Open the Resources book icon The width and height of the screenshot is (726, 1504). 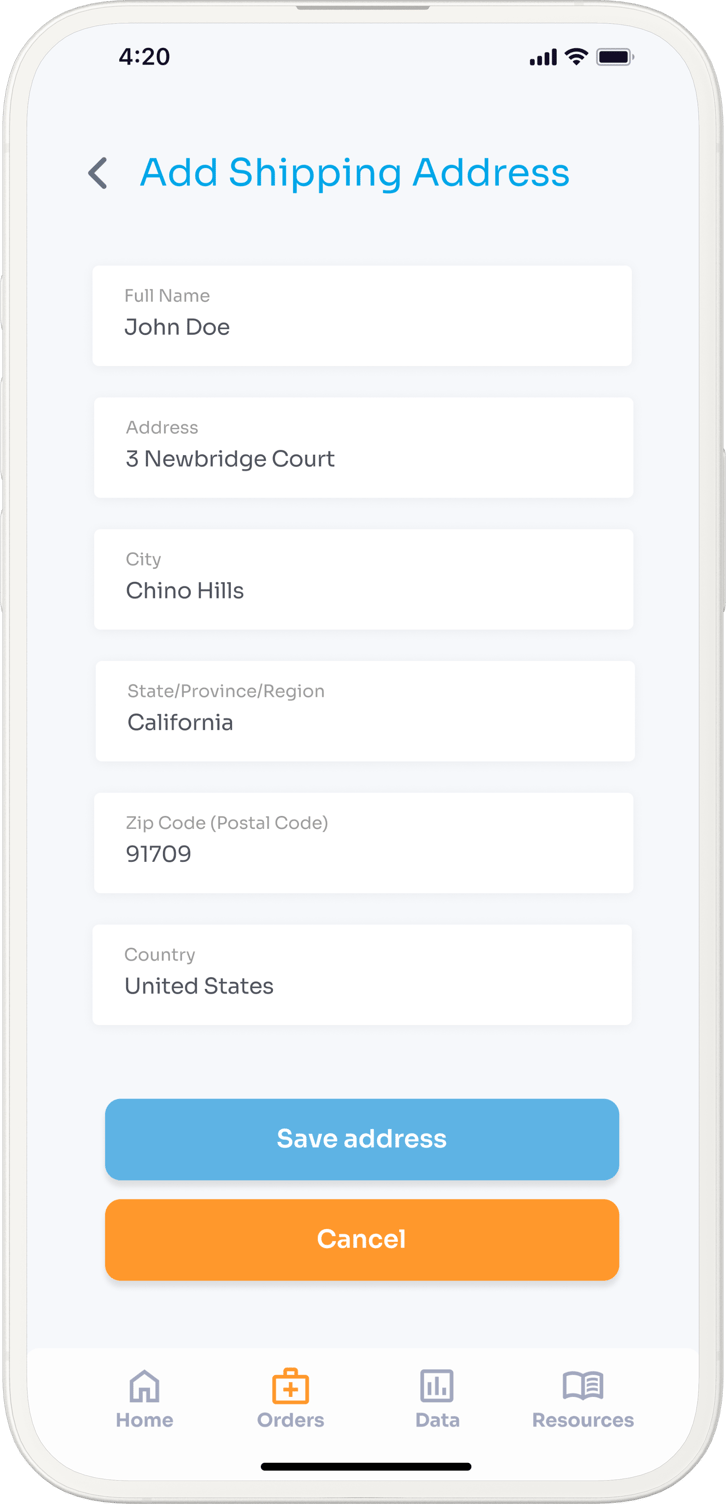pos(583,1385)
